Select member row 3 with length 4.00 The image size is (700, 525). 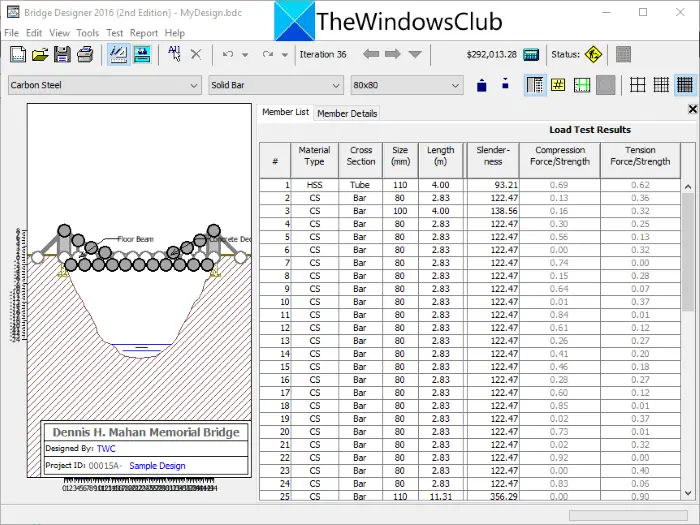tap(470, 211)
